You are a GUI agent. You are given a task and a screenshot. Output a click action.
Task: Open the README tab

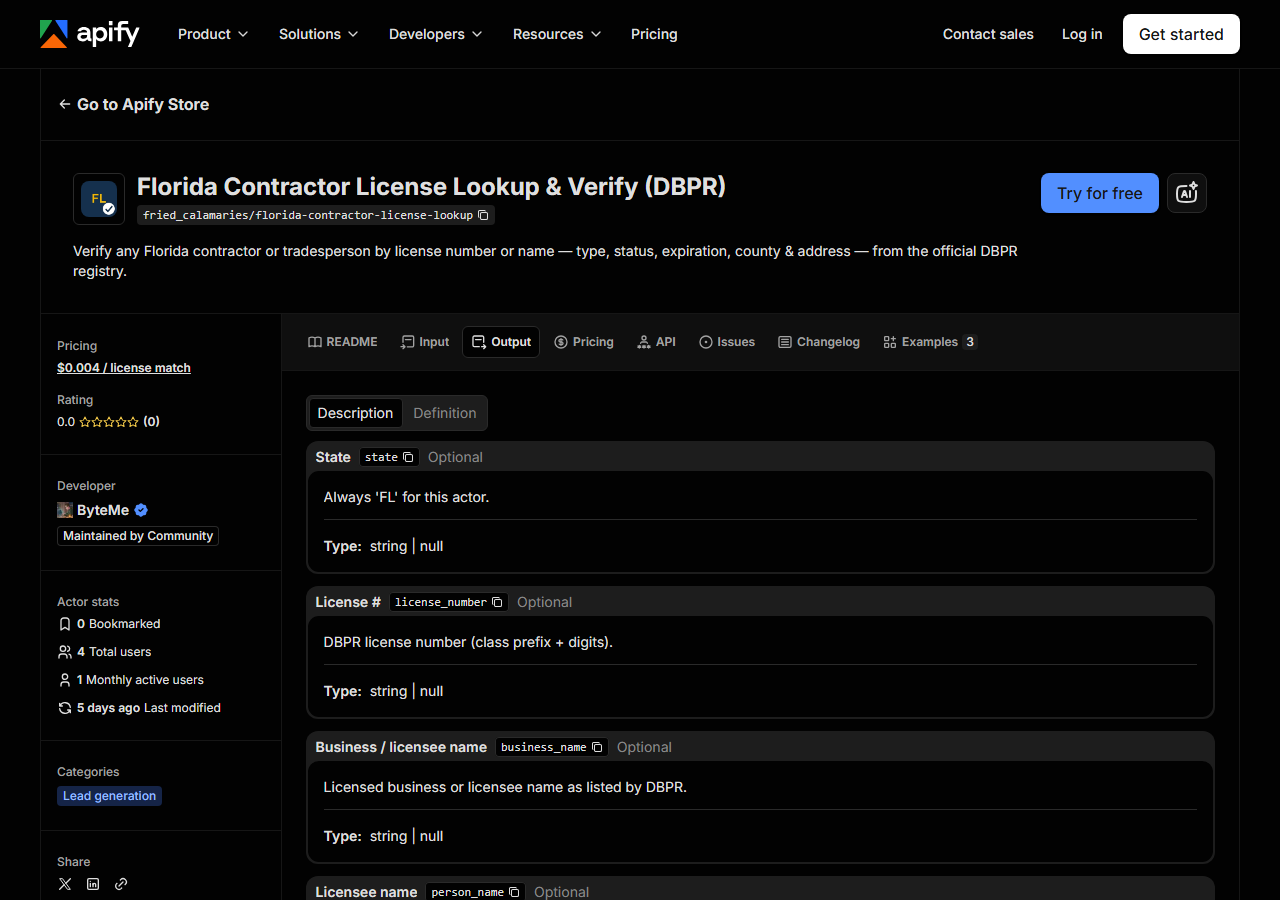[343, 342]
